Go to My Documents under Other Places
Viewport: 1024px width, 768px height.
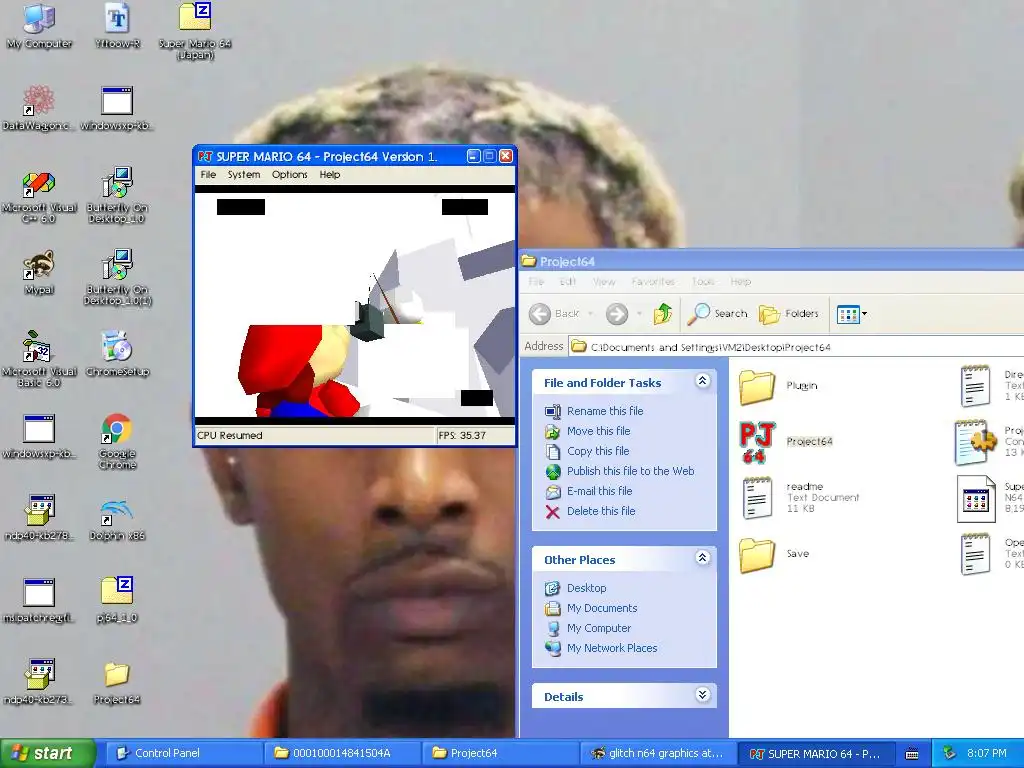[601, 609]
